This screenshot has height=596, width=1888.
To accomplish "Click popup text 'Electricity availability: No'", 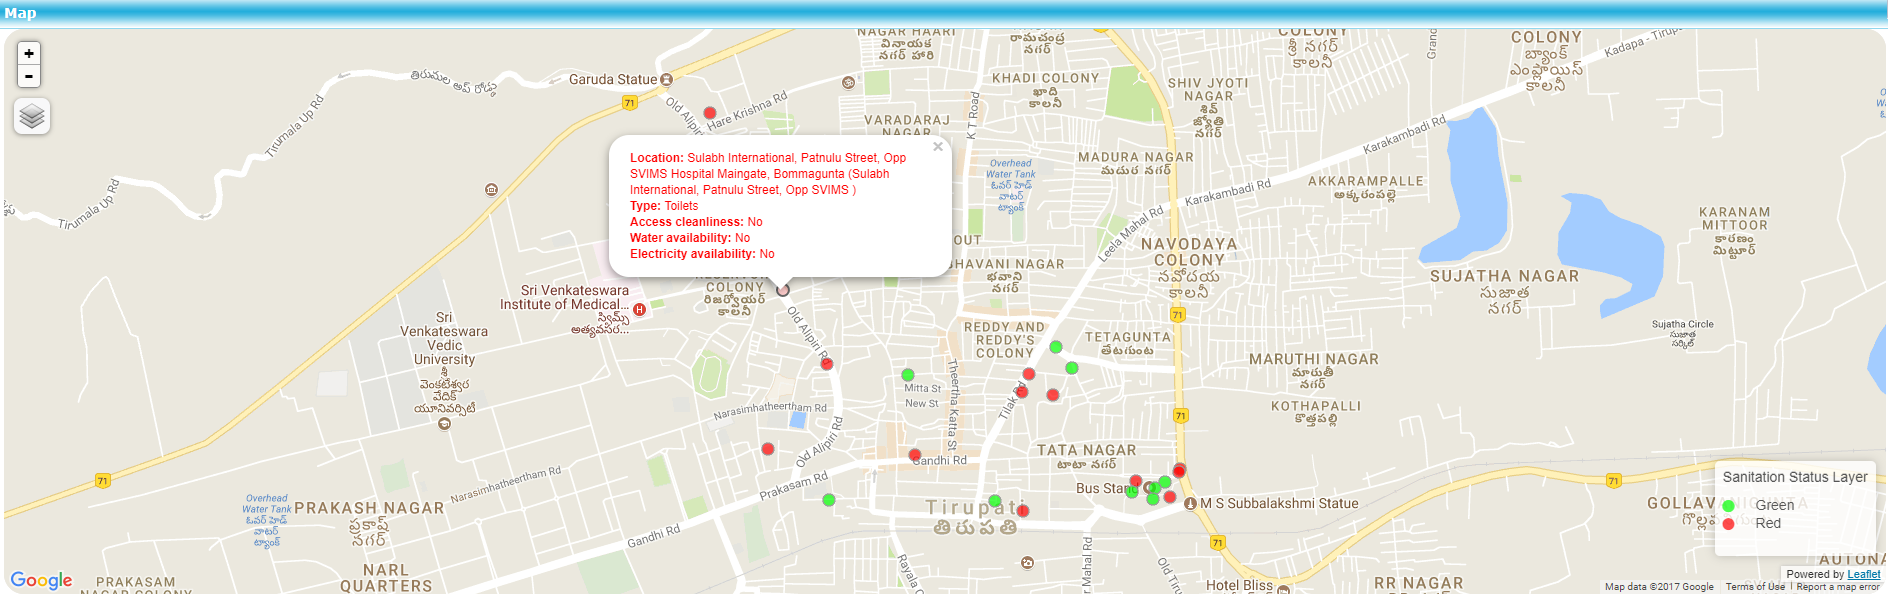I will click(x=702, y=254).
